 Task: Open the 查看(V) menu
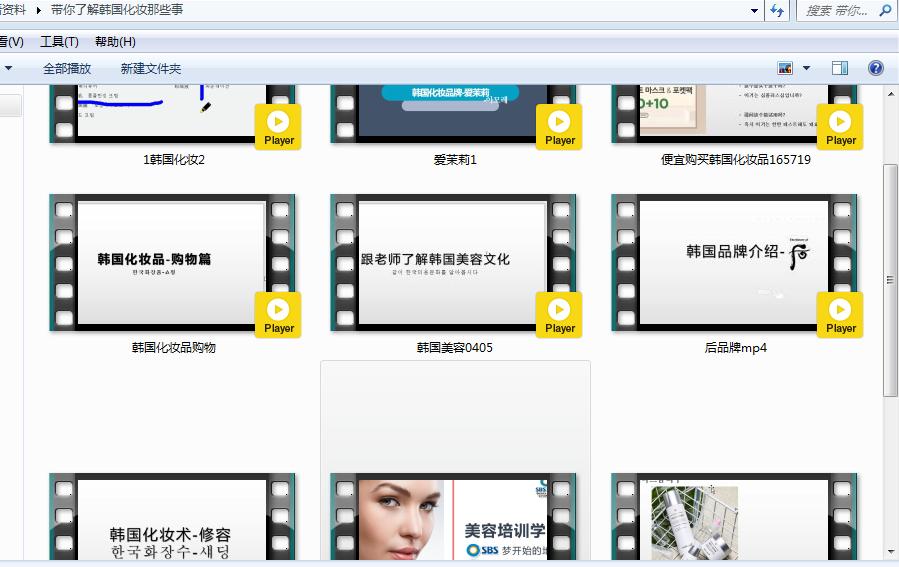click(x=11, y=42)
